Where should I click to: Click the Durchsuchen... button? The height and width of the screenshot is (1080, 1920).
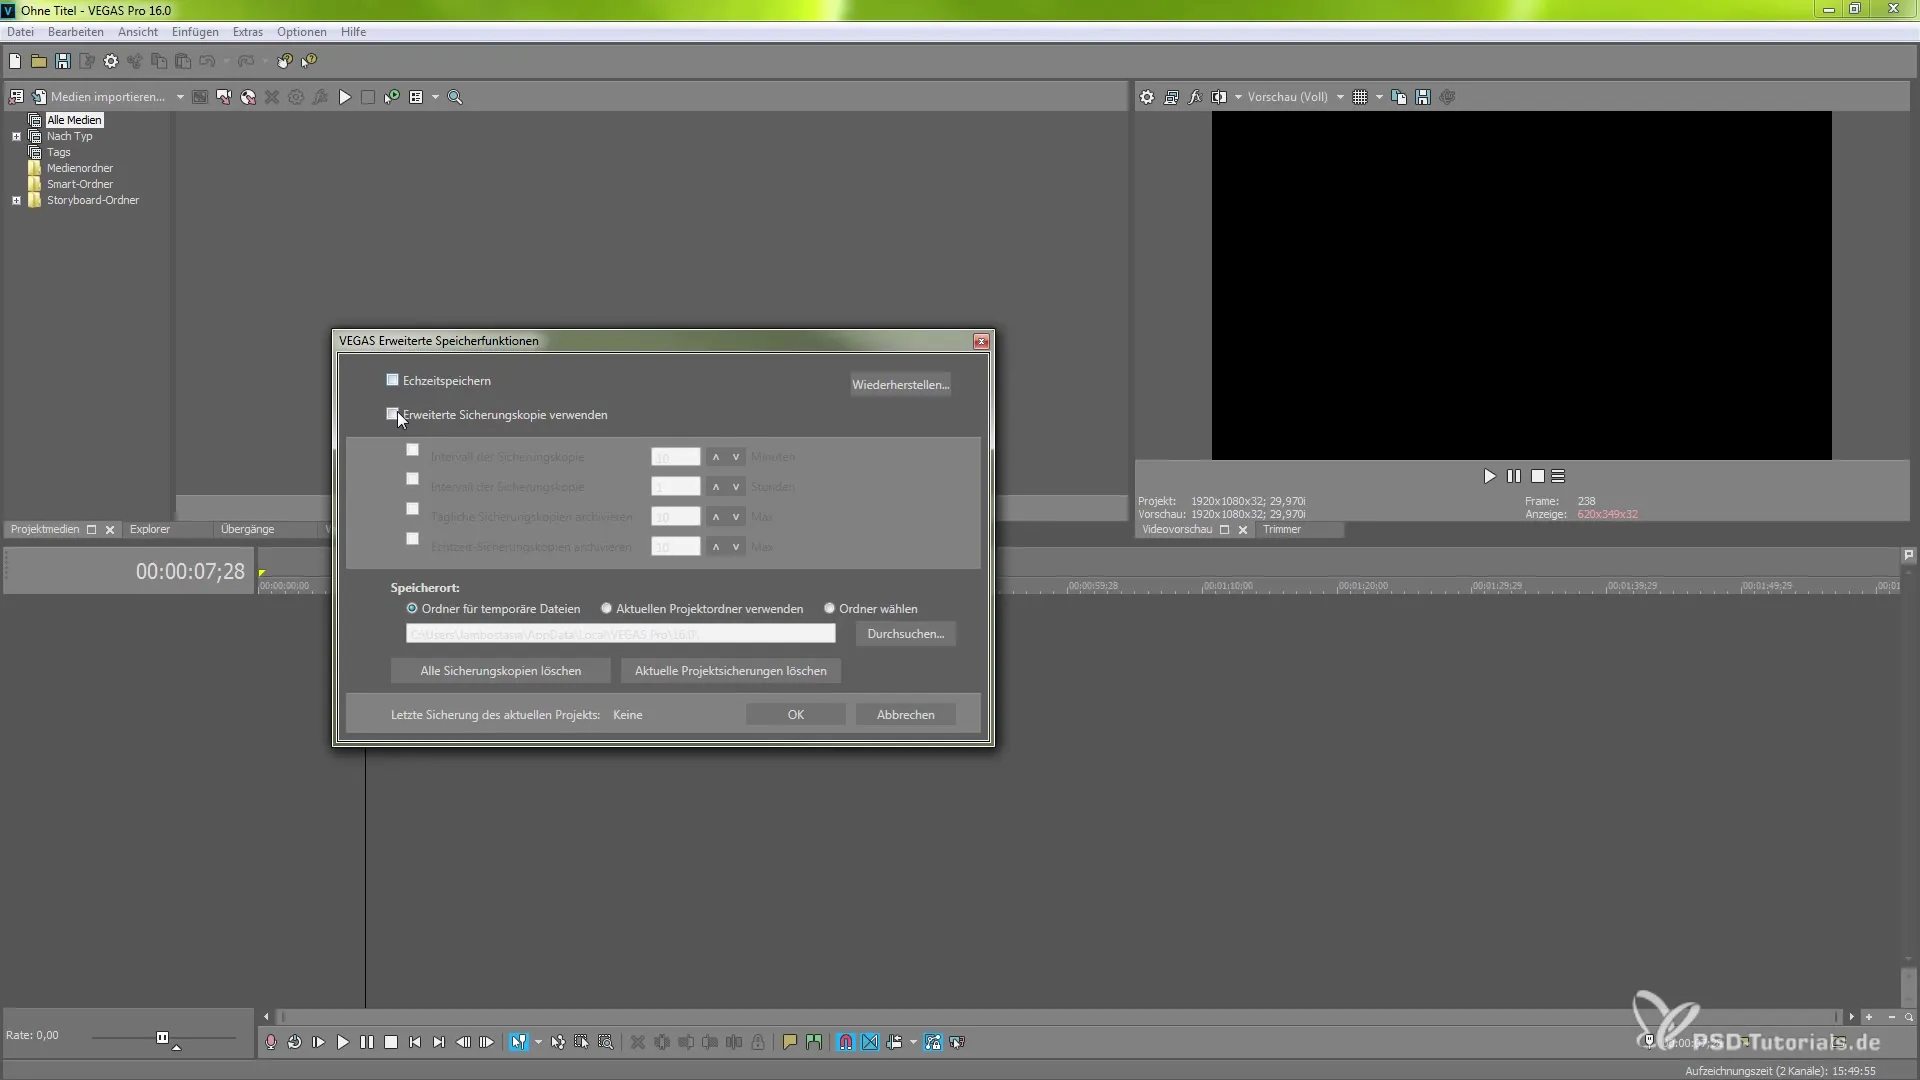[x=906, y=634]
